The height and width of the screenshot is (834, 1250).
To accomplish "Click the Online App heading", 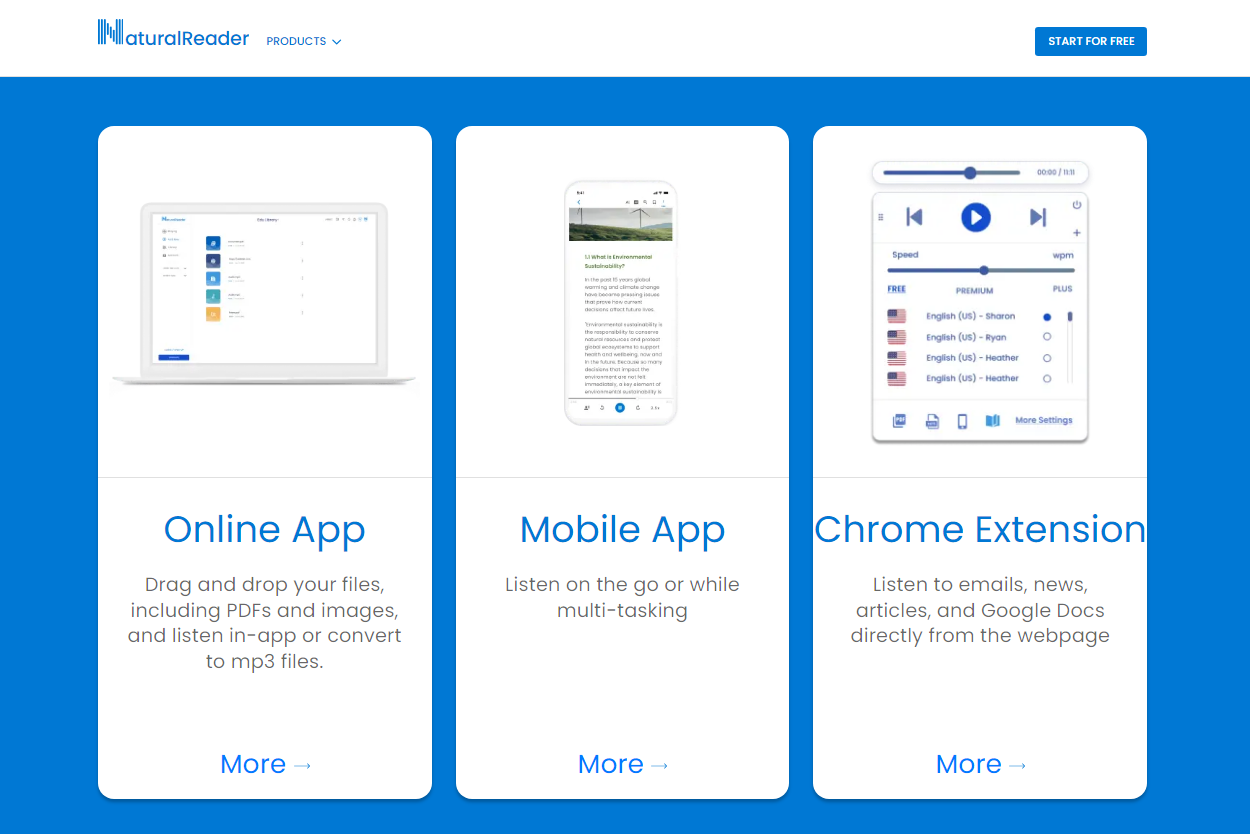I will 265,530.
